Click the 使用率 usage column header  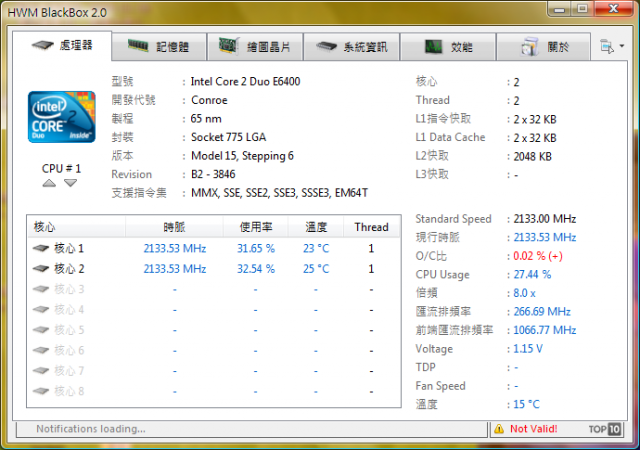click(x=256, y=227)
